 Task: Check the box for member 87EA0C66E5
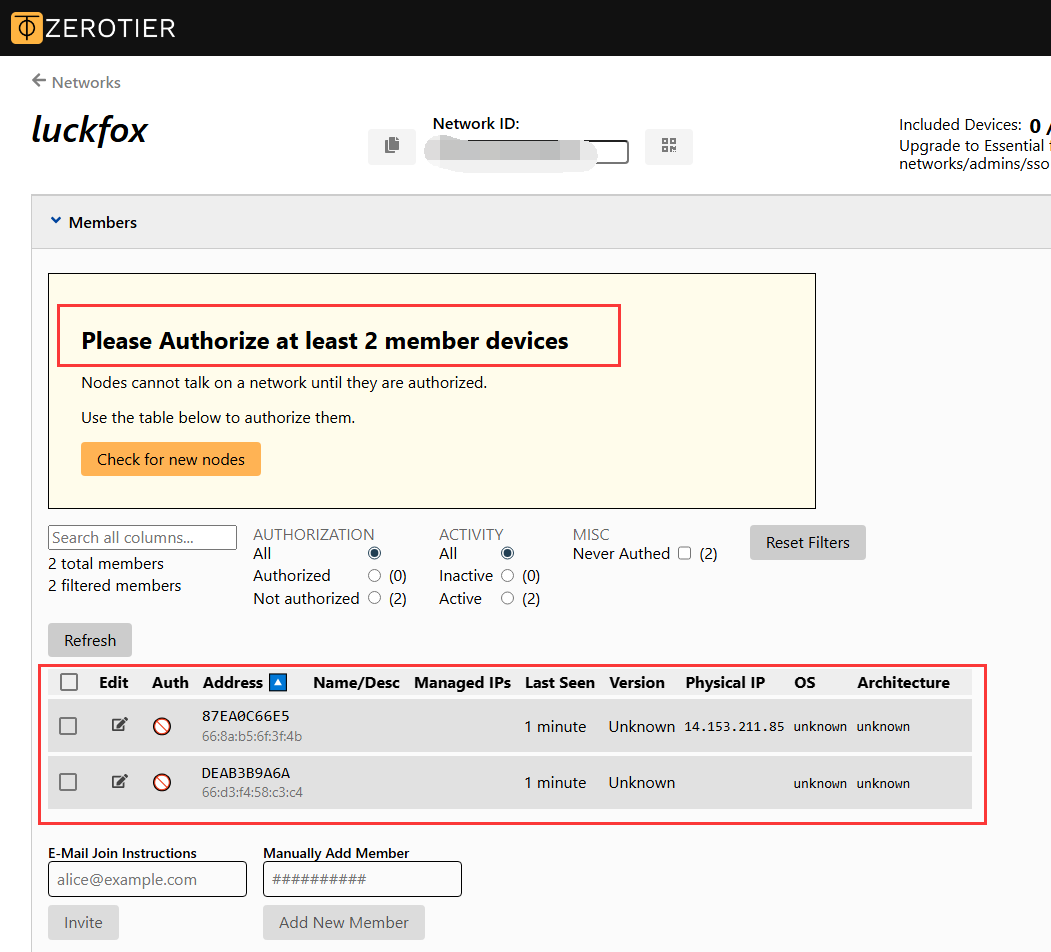pyautogui.click(x=68, y=726)
